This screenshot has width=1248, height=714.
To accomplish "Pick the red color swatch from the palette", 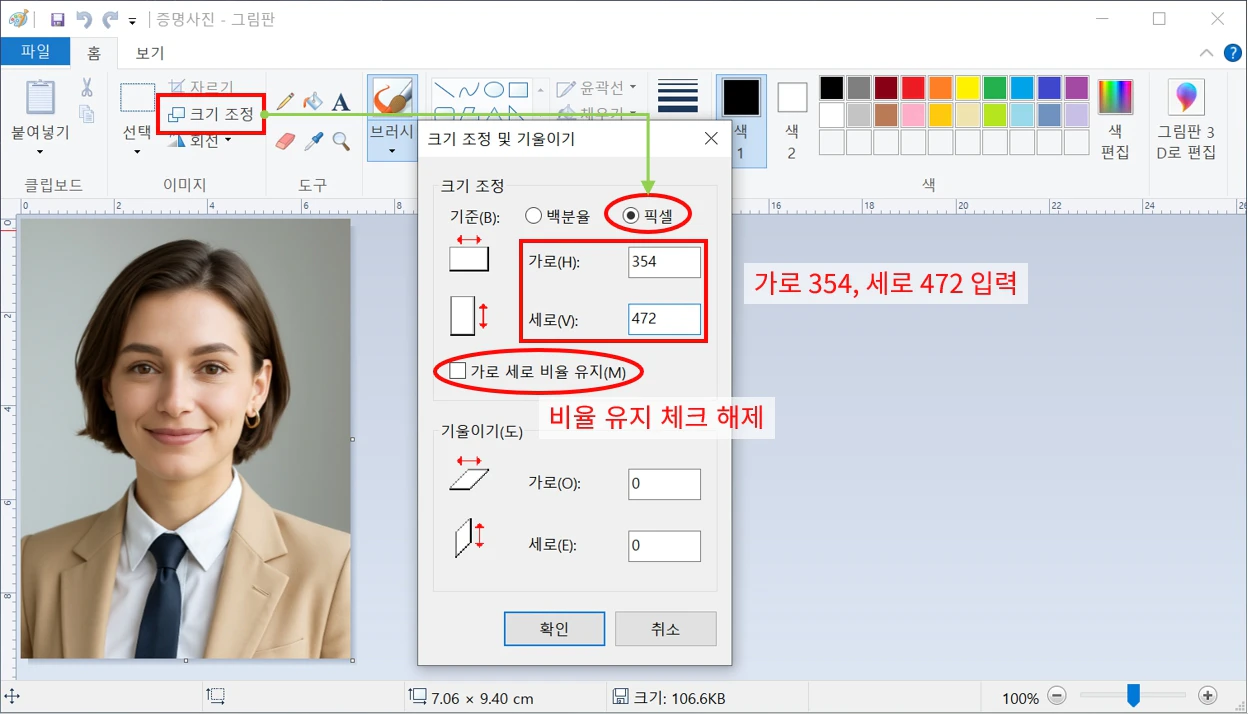I will coord(913,88).
